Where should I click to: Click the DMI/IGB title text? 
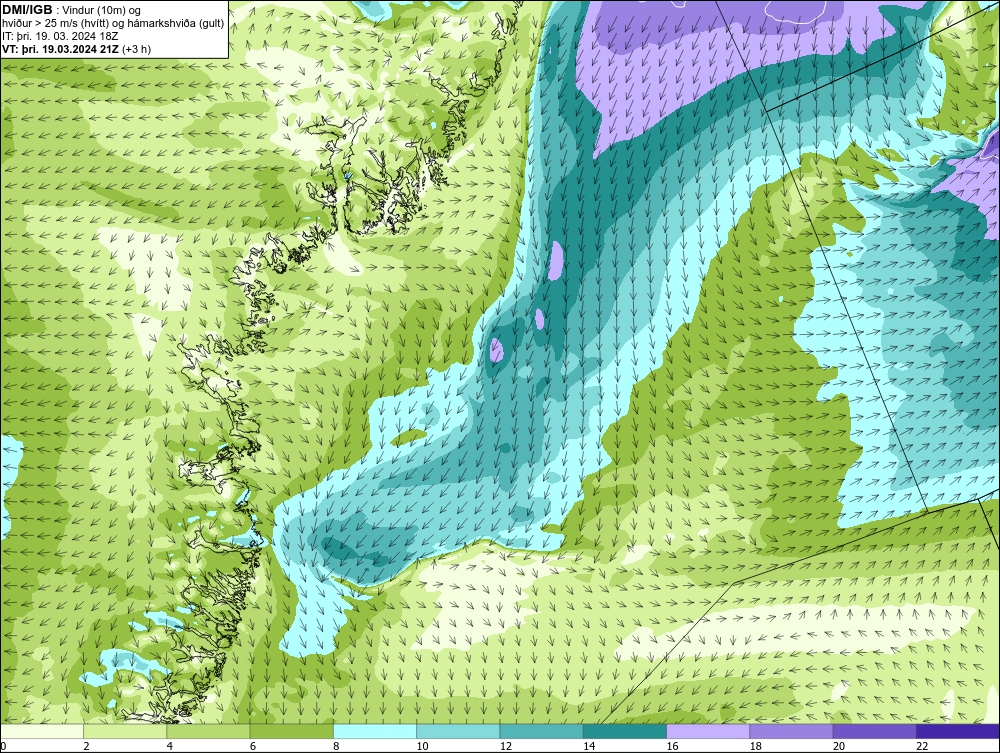click(27, 10)
